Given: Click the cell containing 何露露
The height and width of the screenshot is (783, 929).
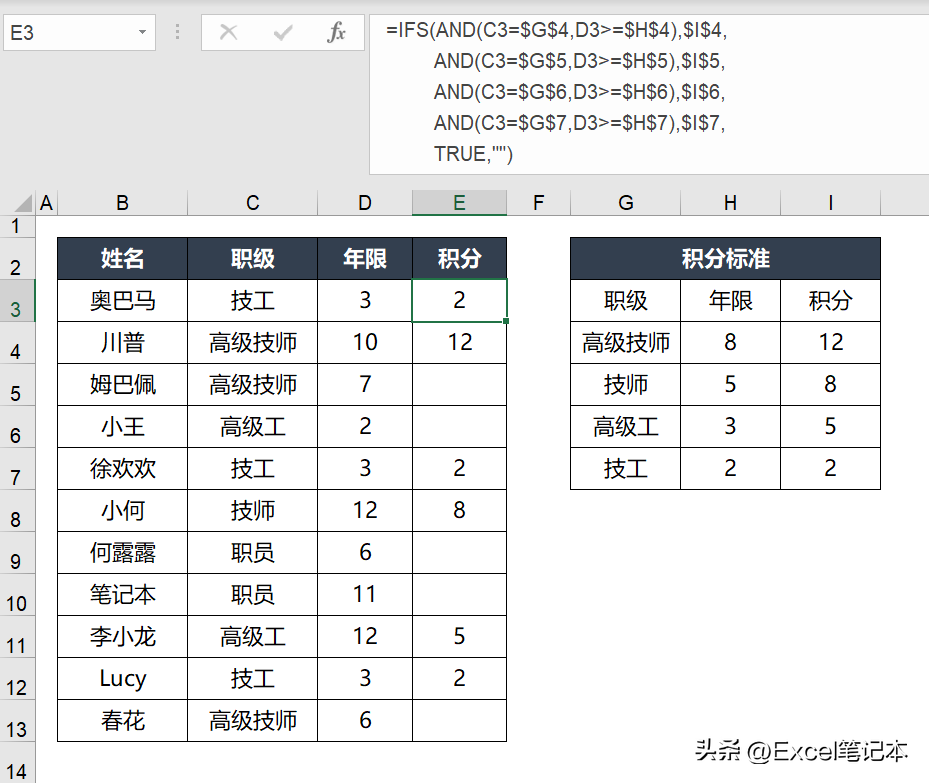Looking at the screenshot, I should coord(122,553).
